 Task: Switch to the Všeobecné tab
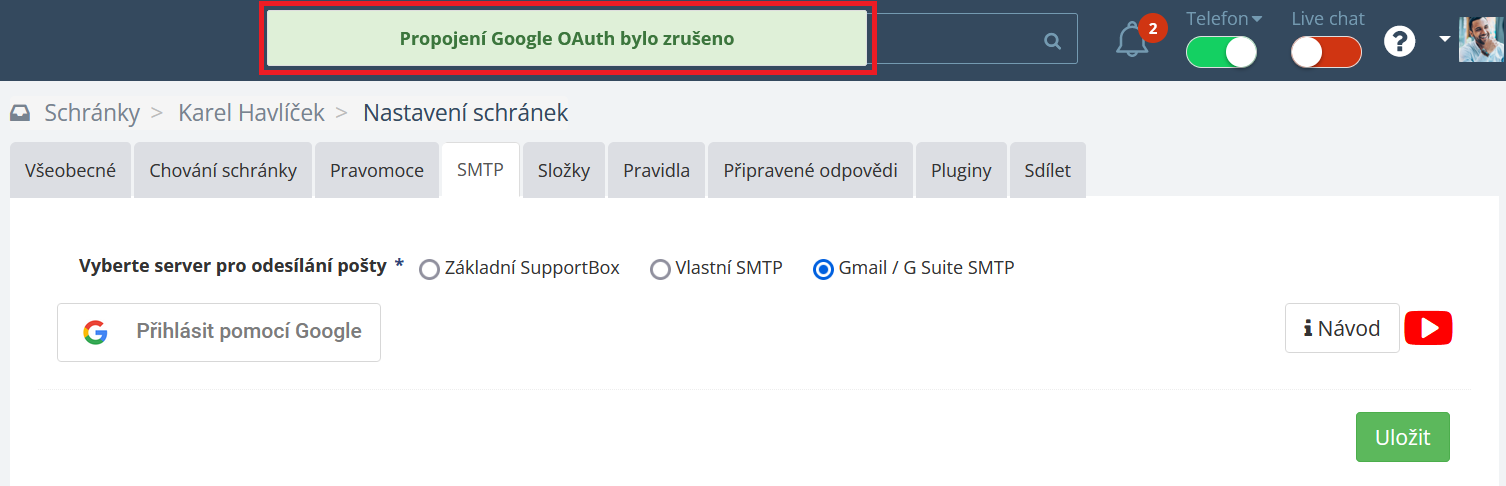(x=70, y=171)
